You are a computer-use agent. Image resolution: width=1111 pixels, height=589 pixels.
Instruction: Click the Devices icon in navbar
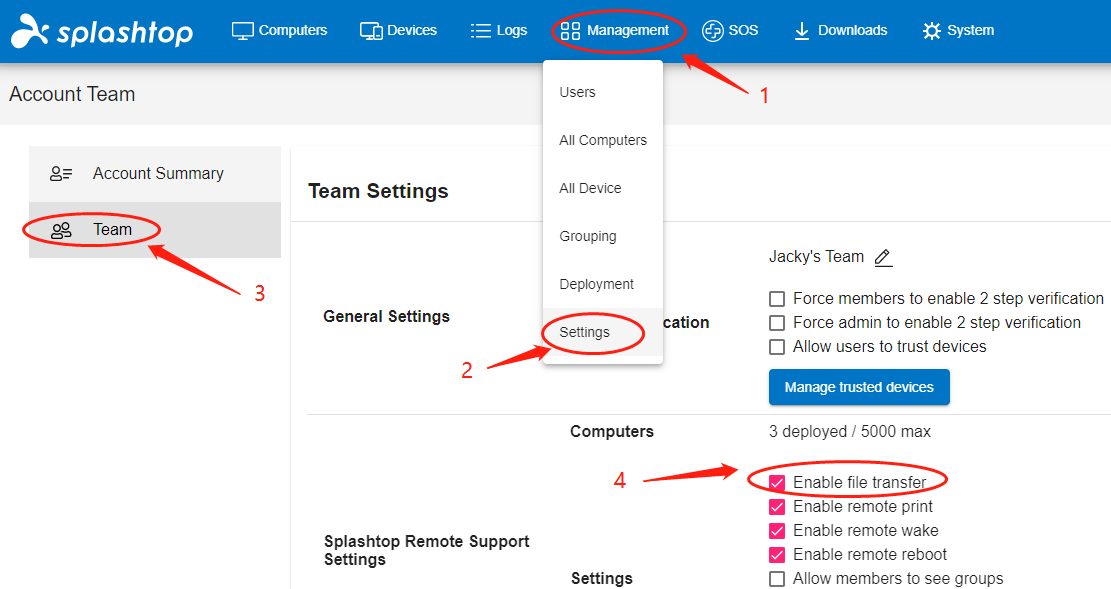coord(371,31)
